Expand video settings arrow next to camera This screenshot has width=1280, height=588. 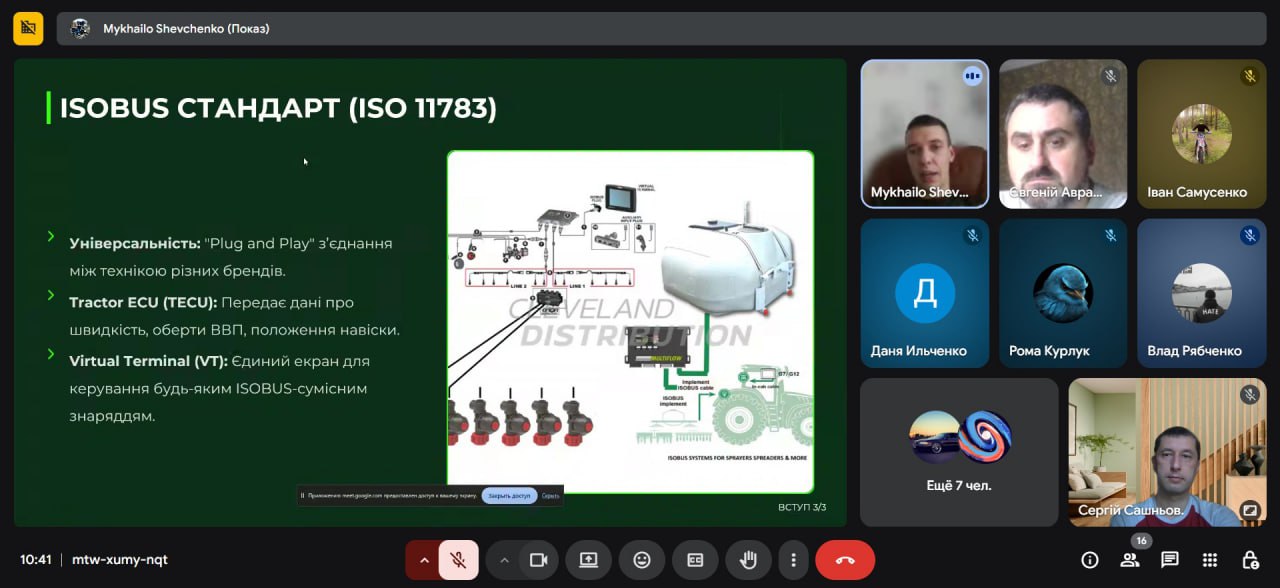tap(504, 560)
